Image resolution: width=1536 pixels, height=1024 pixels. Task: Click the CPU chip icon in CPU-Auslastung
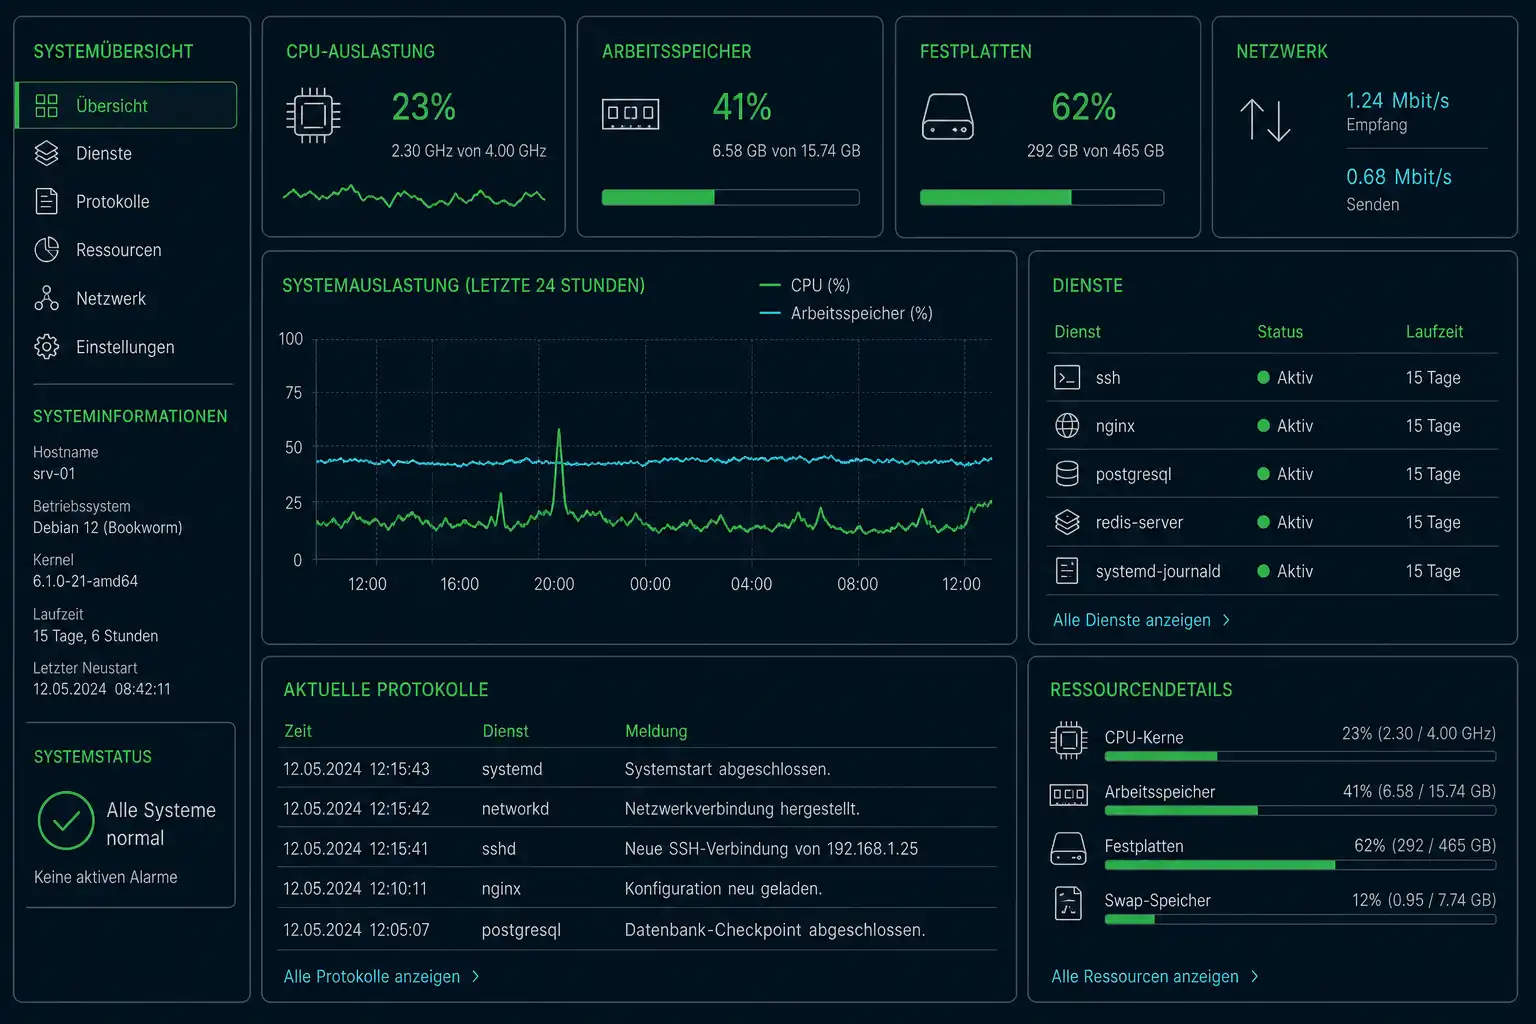pyautogui.click(x=313, y=116)
